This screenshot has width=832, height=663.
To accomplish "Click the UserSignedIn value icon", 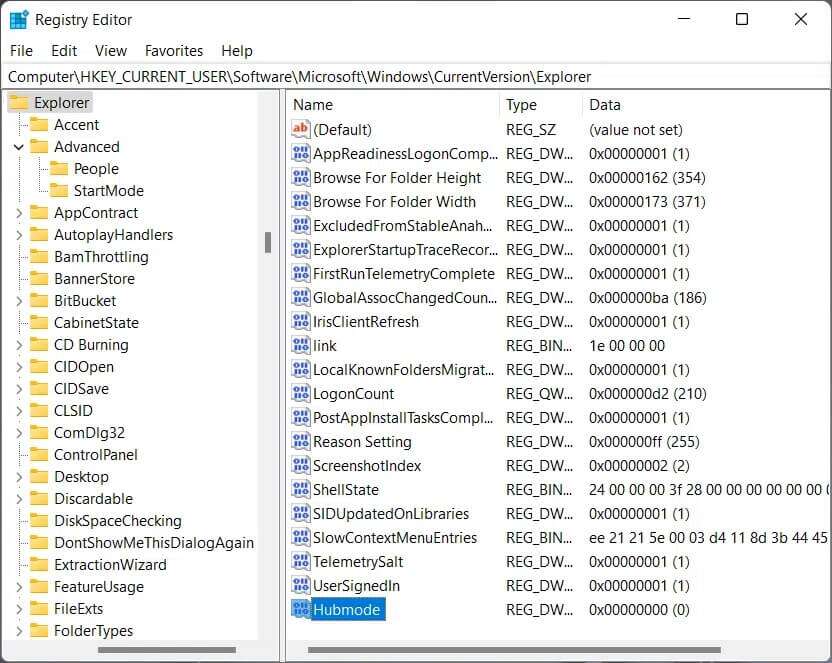I will pyautogui.click(x=300, y=585).
